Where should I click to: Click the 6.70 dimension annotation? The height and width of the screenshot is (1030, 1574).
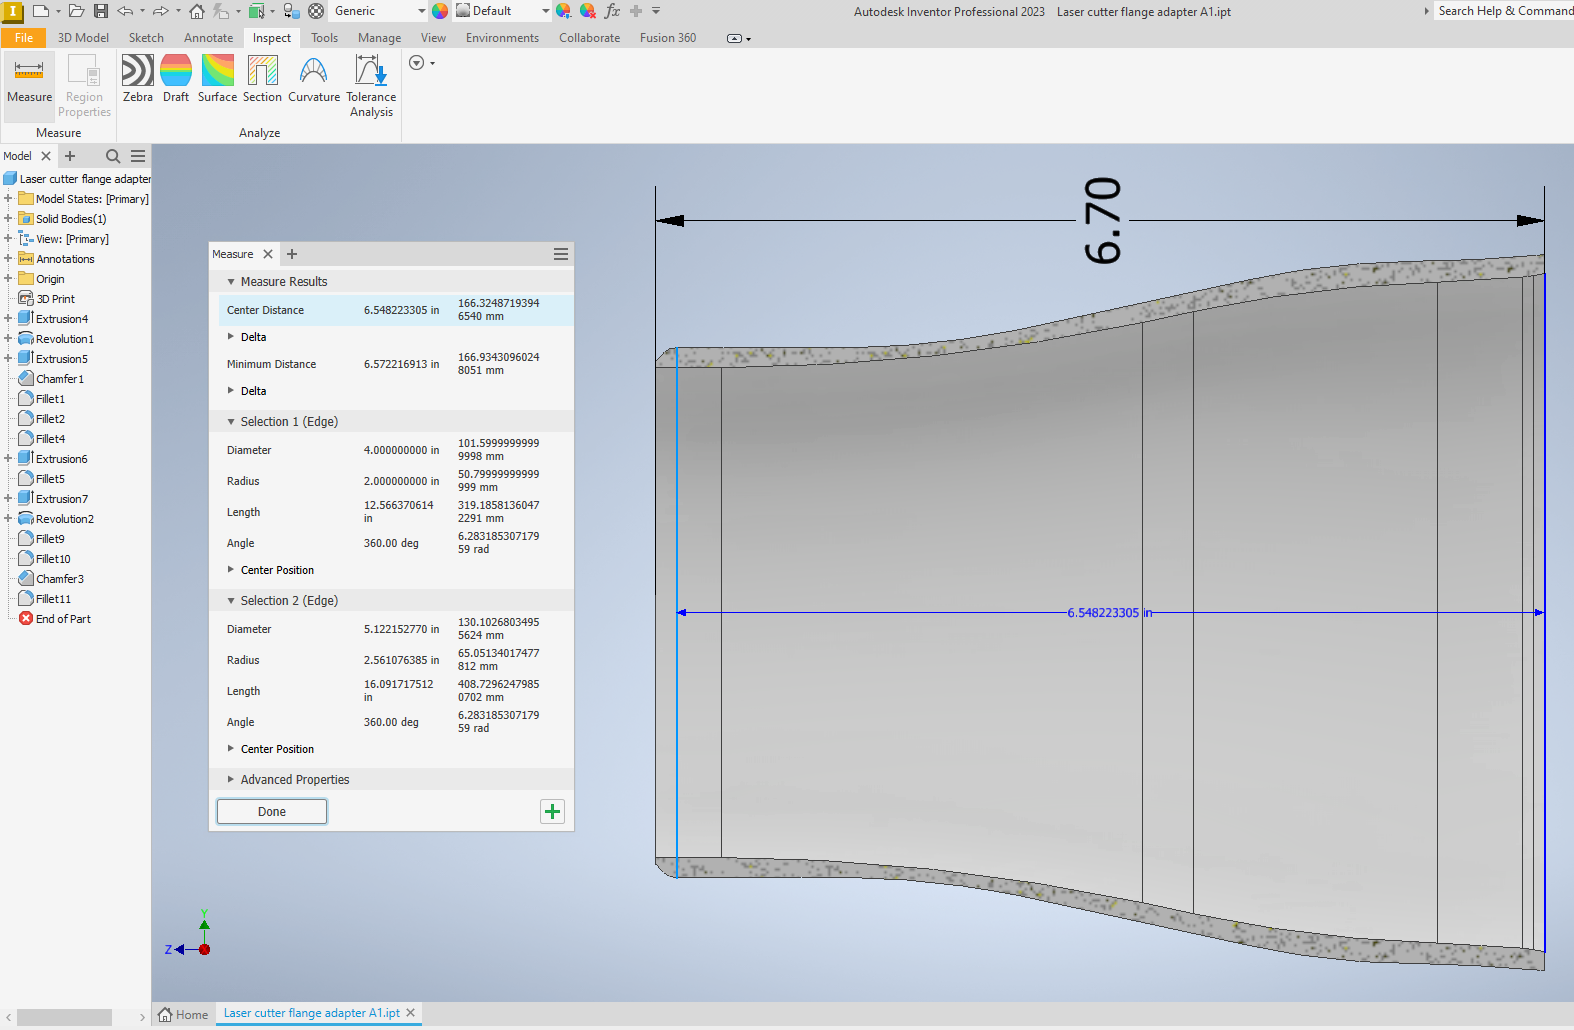coord(1102,221)
